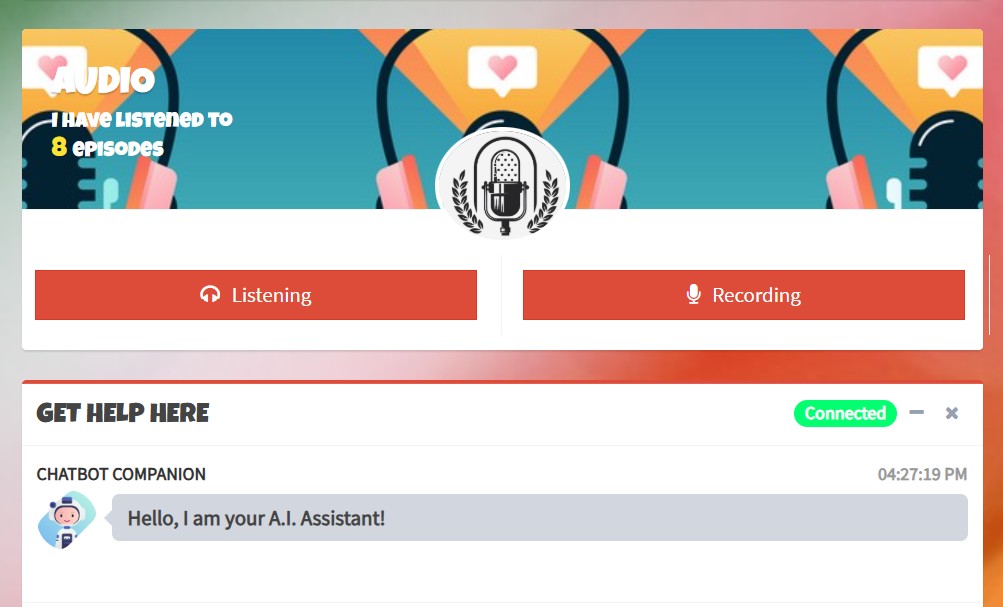Click the heart speech bubble at banner right
Viewport: 1003px width, 607px height.
(951, 68)
